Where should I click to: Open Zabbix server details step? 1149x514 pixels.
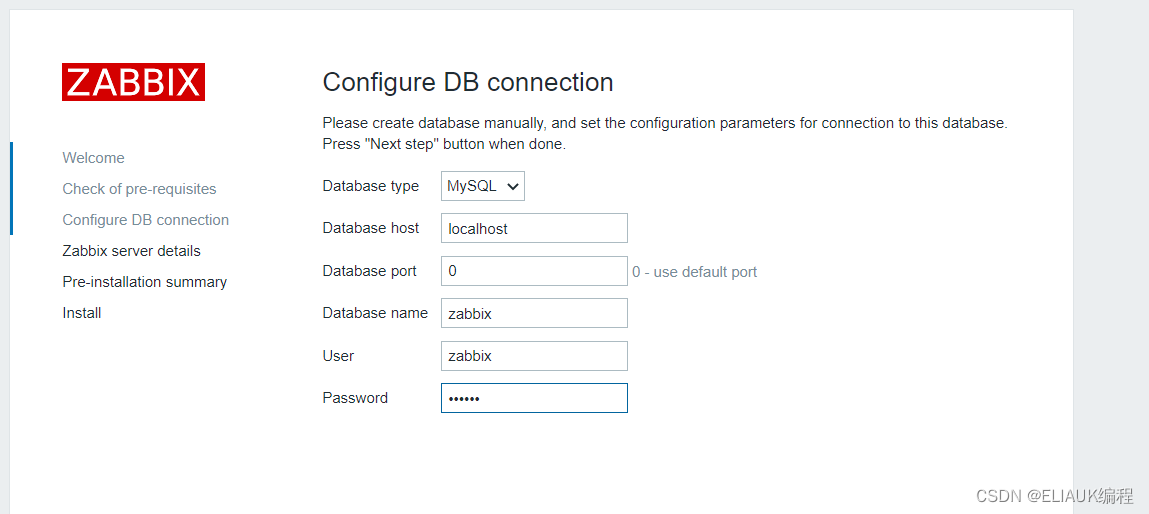[131, 251]
